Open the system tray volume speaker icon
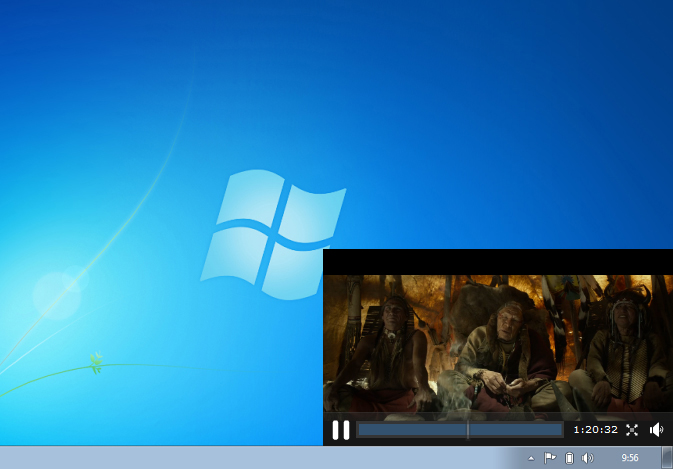The width and height of the screenshot is (673, 469). point(587,458)
